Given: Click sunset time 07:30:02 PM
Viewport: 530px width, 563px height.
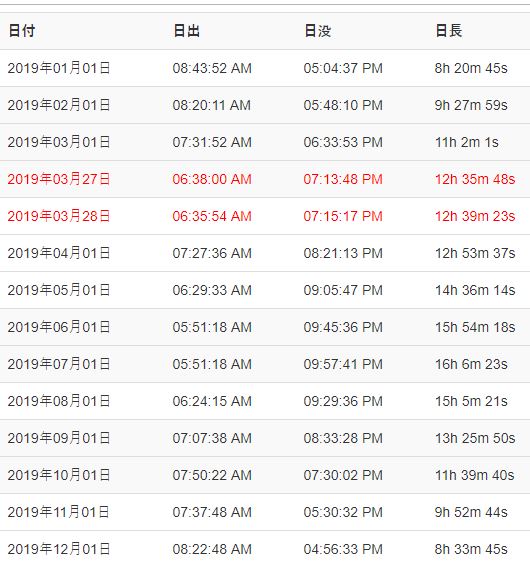Looking at the screenshot, I should click(x=343, y=475).
